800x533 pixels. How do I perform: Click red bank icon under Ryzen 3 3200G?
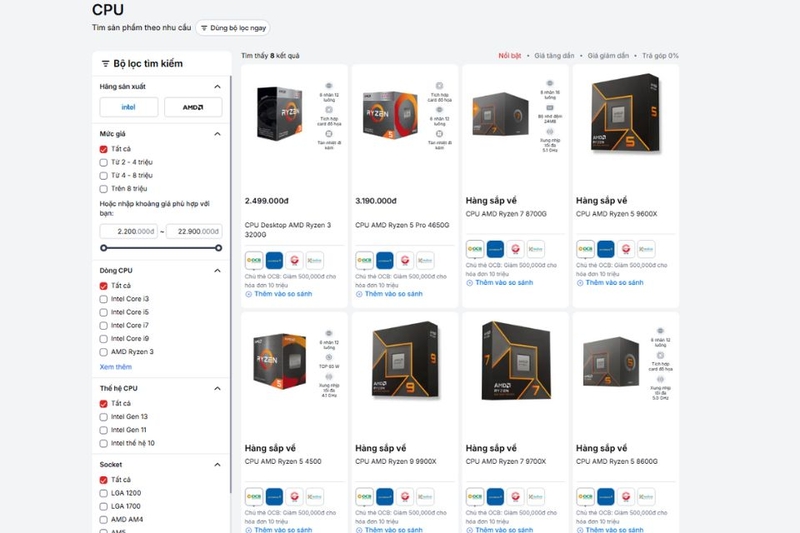tap(294, 260)
